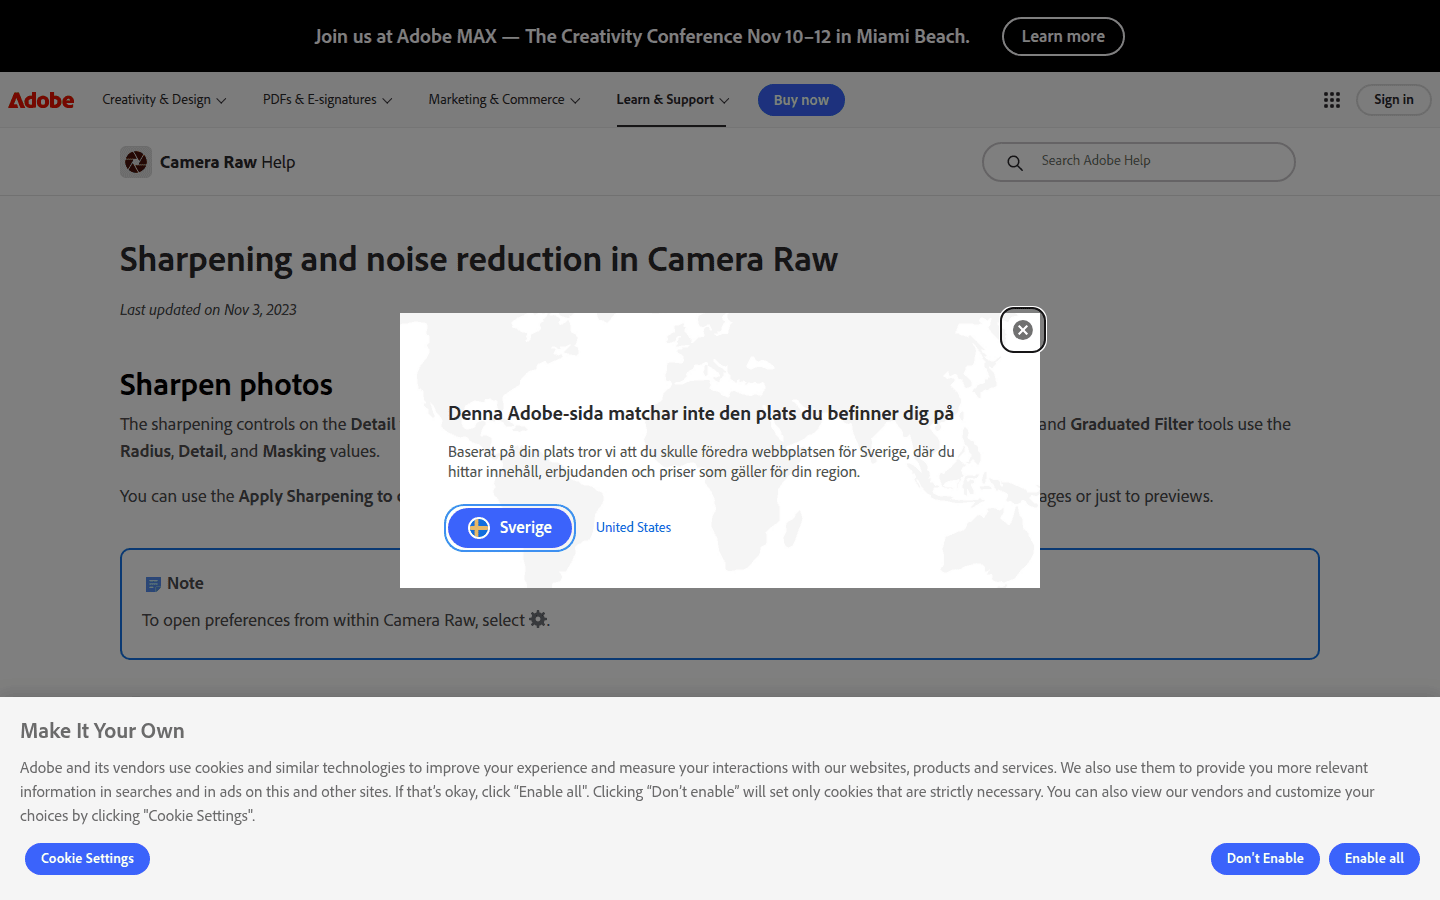
Task: Select the United States link
Action: click(633, 528)
